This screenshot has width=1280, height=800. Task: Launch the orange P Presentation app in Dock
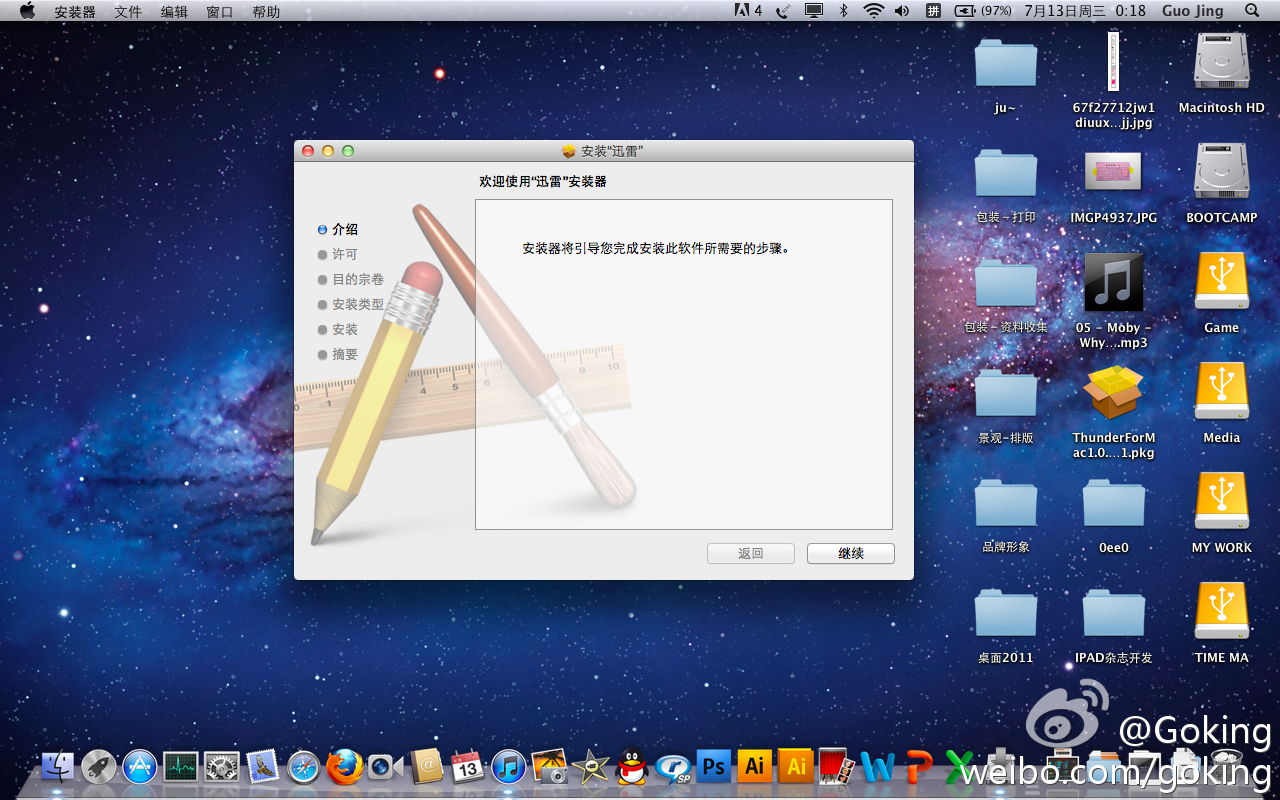(918, 767)
